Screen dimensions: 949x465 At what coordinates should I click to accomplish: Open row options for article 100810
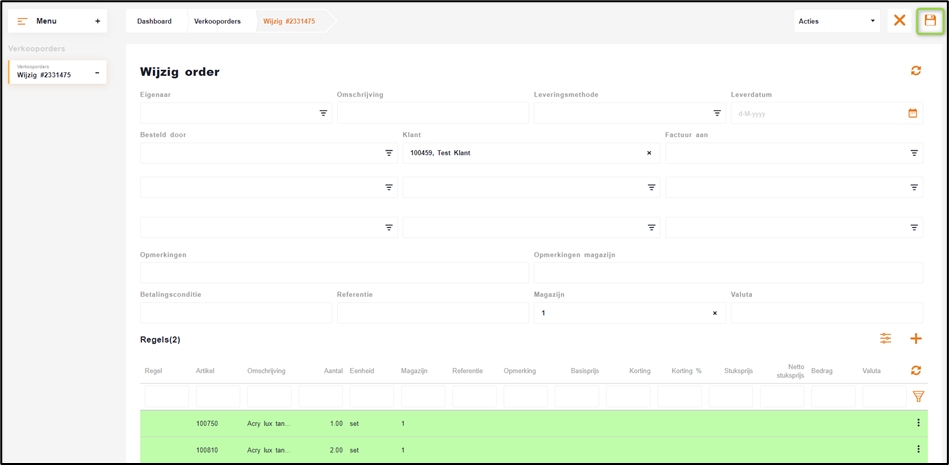click(918, 450)
